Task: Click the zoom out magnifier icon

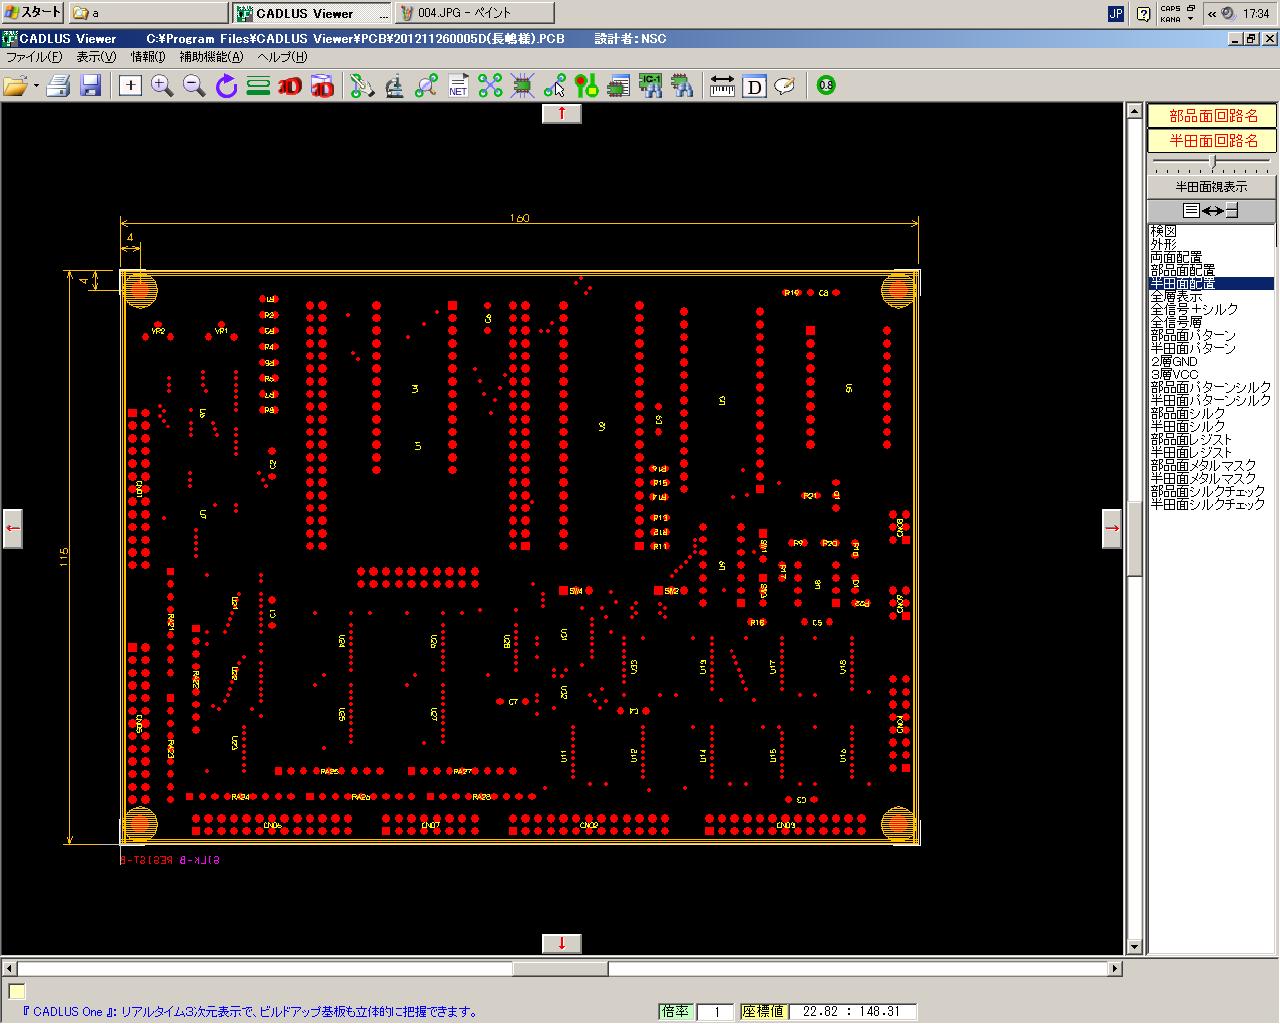Action: pyautogui.click(x=194, y=86)
